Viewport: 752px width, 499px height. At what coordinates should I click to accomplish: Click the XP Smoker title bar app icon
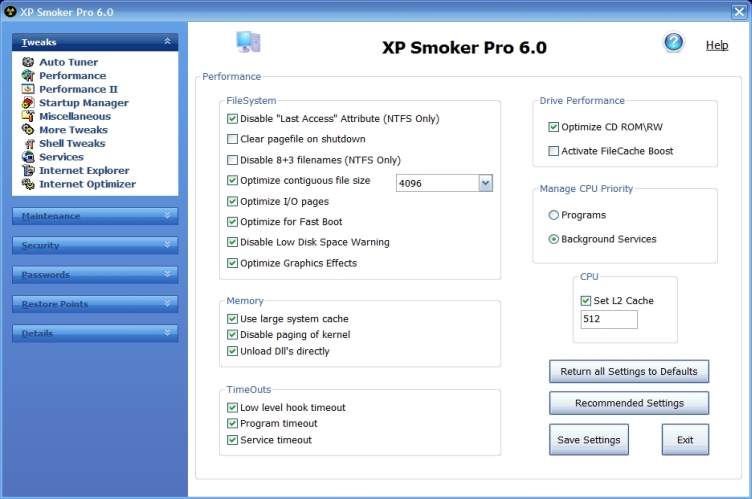[x=10, y=12]
